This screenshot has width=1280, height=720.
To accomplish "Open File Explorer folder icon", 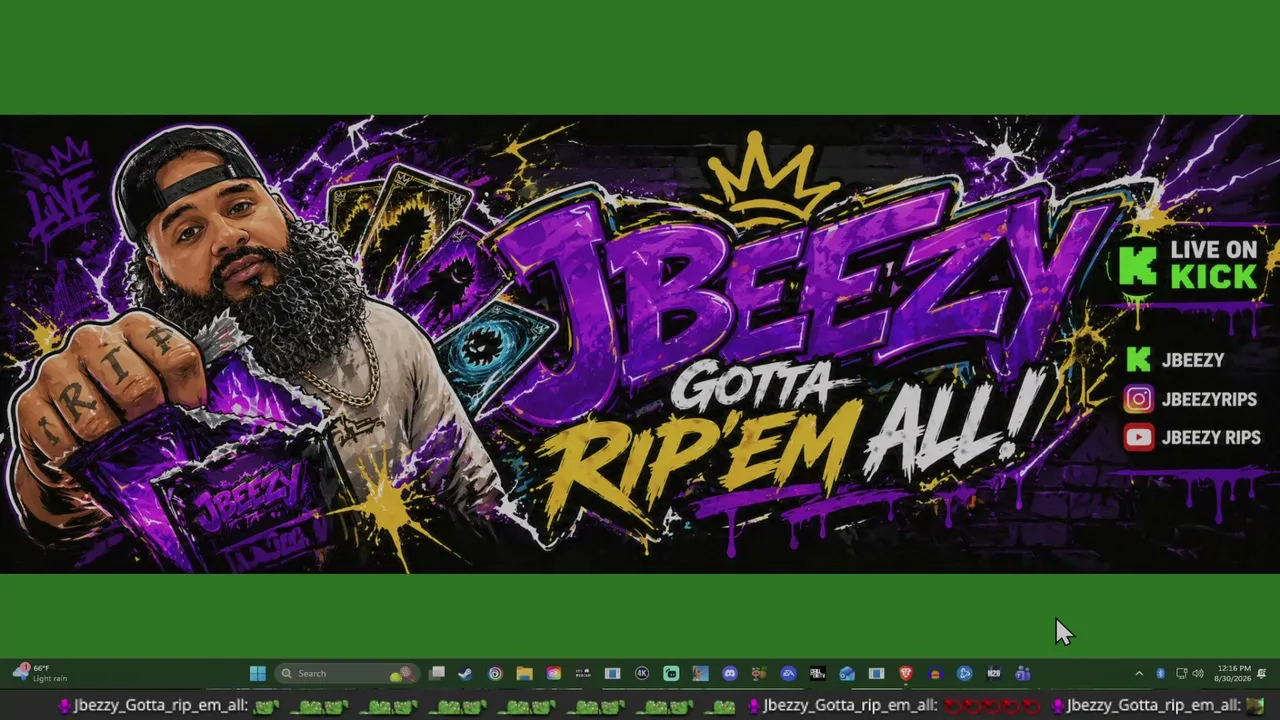I will (x=524, y=674).
